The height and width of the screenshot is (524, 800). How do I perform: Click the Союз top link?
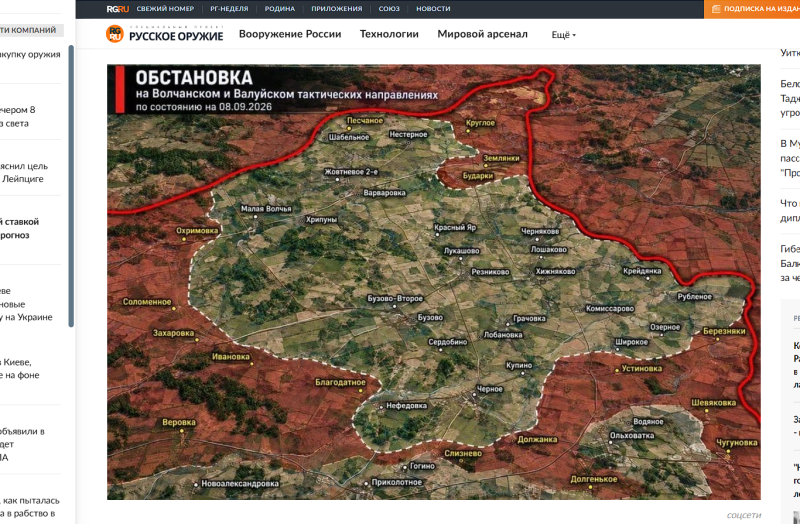(389, 9)
